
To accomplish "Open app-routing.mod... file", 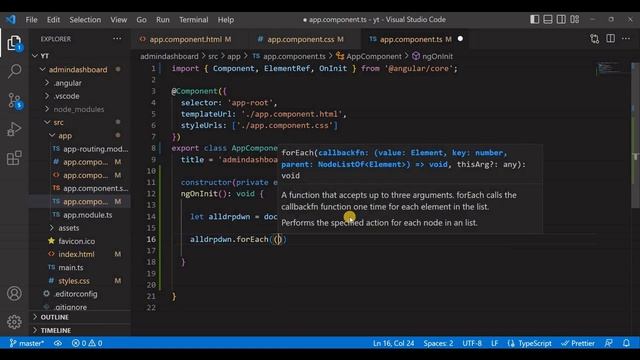I will coord(80,149).
